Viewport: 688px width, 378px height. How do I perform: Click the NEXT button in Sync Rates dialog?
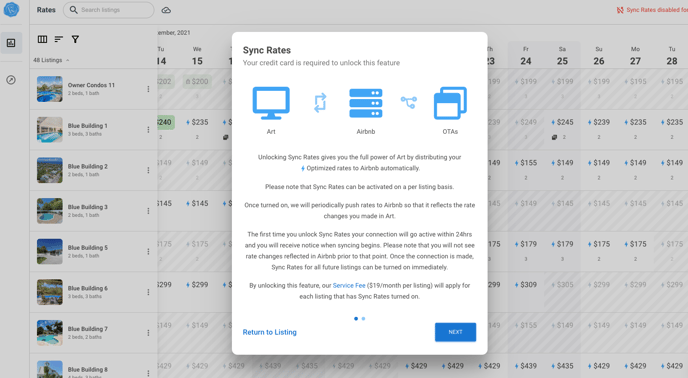(x=455, y=332)
